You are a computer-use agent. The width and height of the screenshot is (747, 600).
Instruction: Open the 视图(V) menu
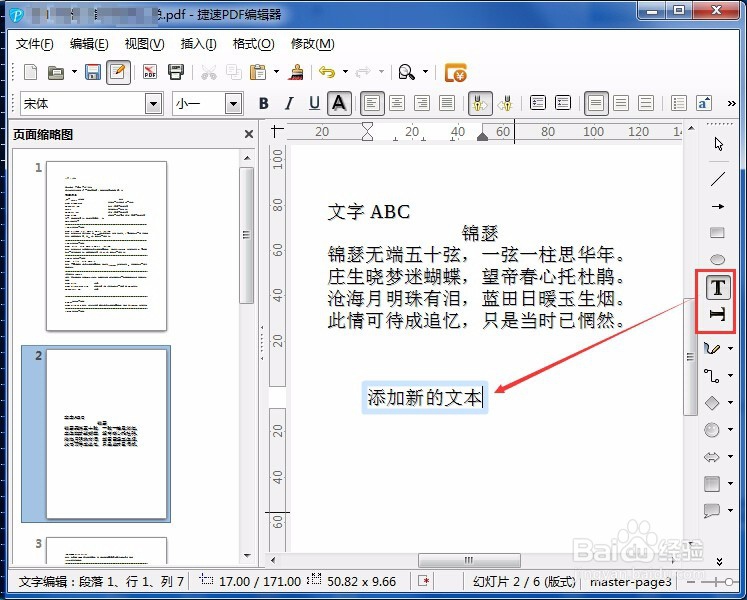[x=144, y=44]
